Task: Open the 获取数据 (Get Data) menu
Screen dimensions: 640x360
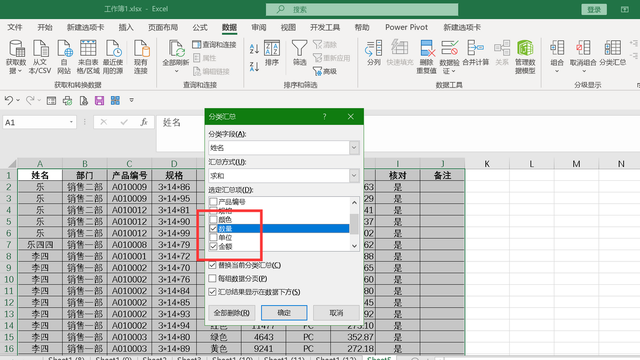Action: [16, 57]
